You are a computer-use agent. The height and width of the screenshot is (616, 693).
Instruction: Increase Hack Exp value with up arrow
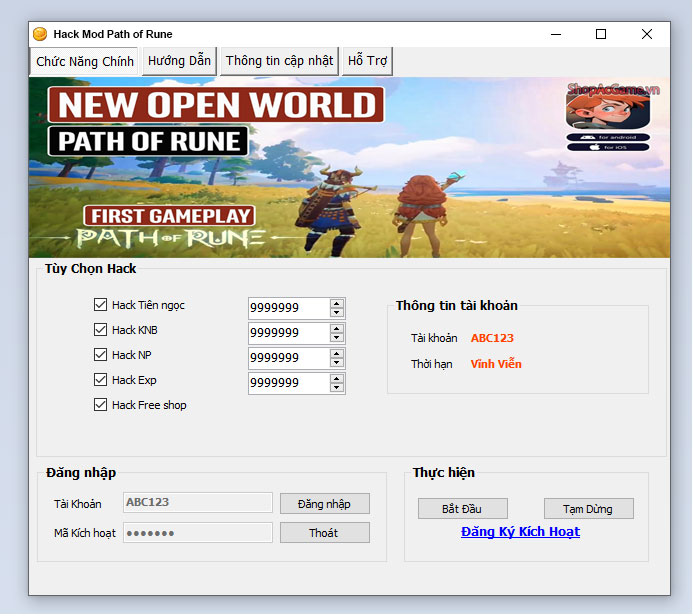[337, 379]
